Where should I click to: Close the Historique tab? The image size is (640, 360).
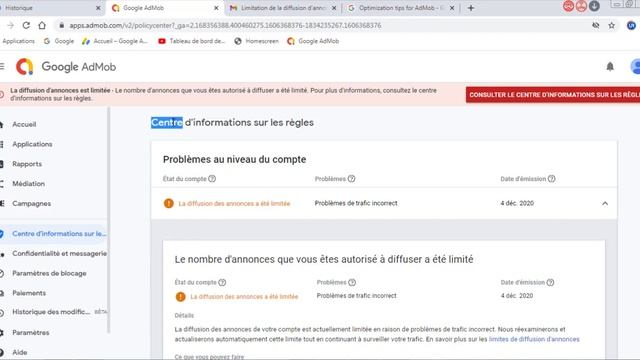pos(98,8)
